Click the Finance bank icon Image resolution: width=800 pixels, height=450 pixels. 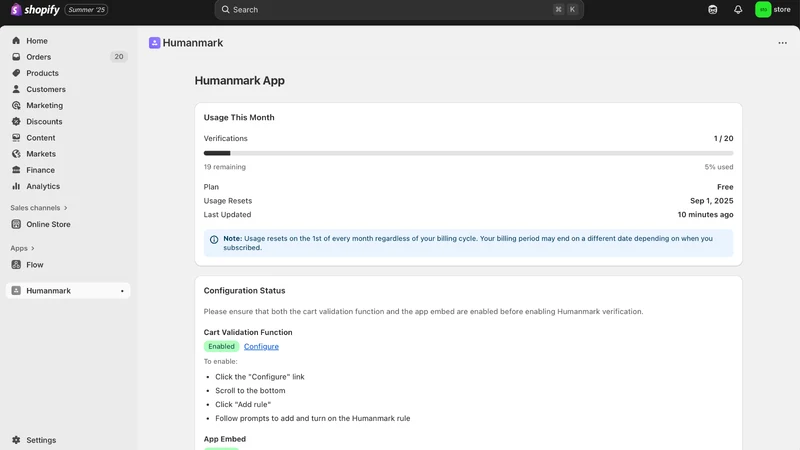(x=16, y=170)
